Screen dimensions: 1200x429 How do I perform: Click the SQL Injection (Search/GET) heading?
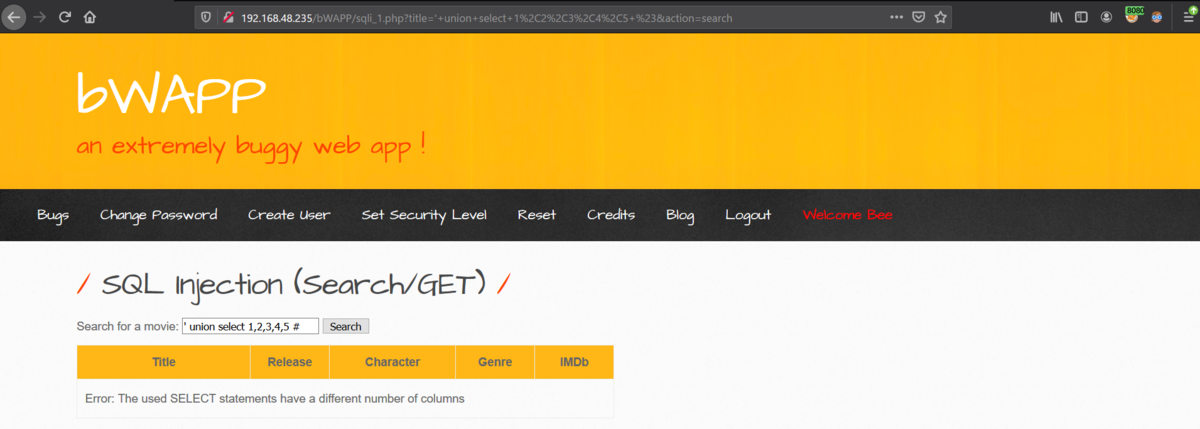294,284
